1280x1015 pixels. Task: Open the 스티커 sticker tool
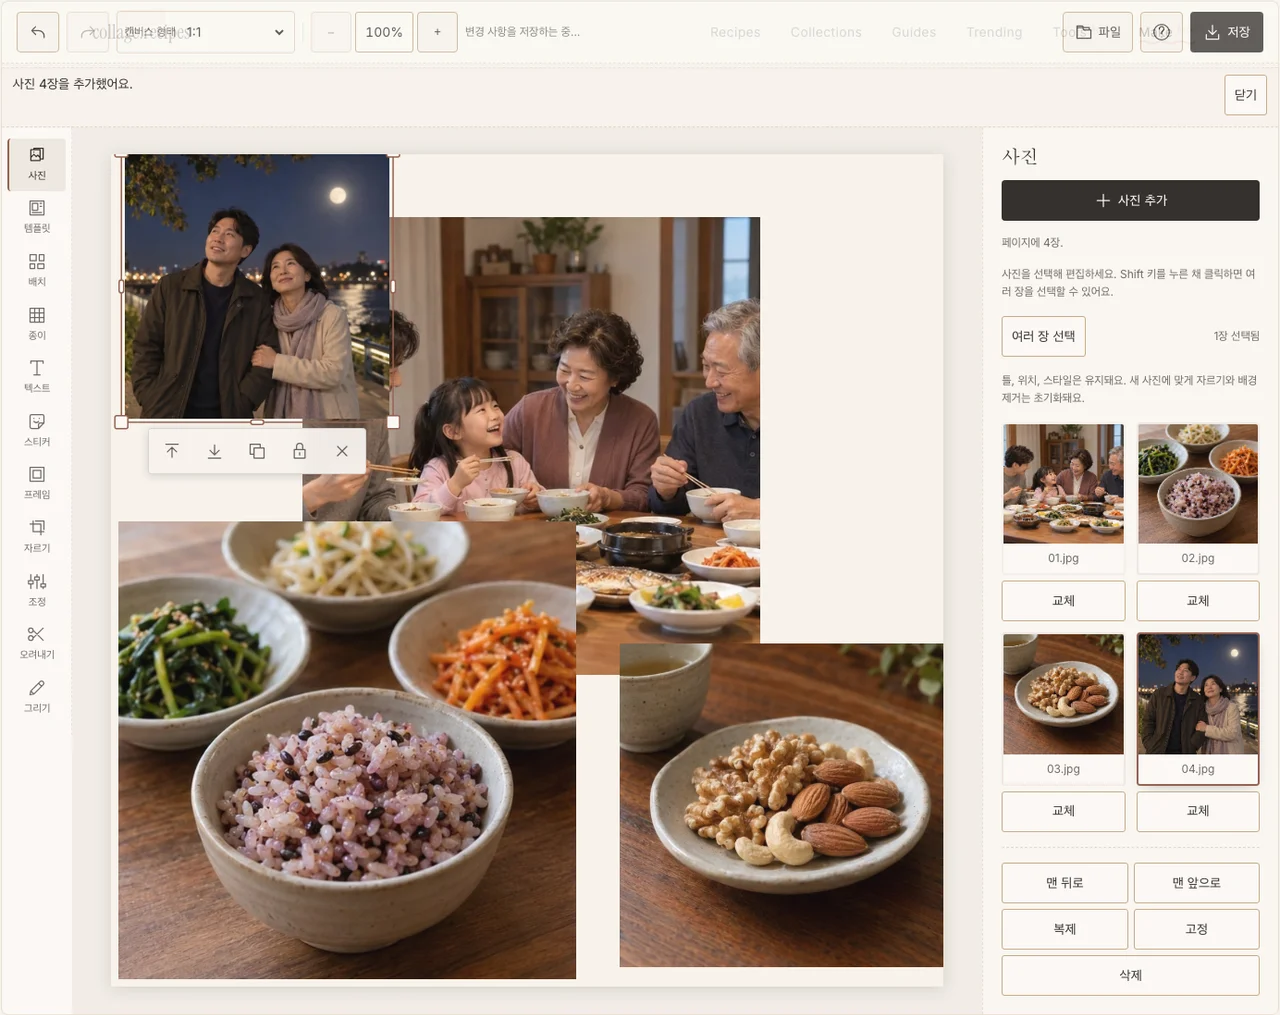tap(37, 430)
